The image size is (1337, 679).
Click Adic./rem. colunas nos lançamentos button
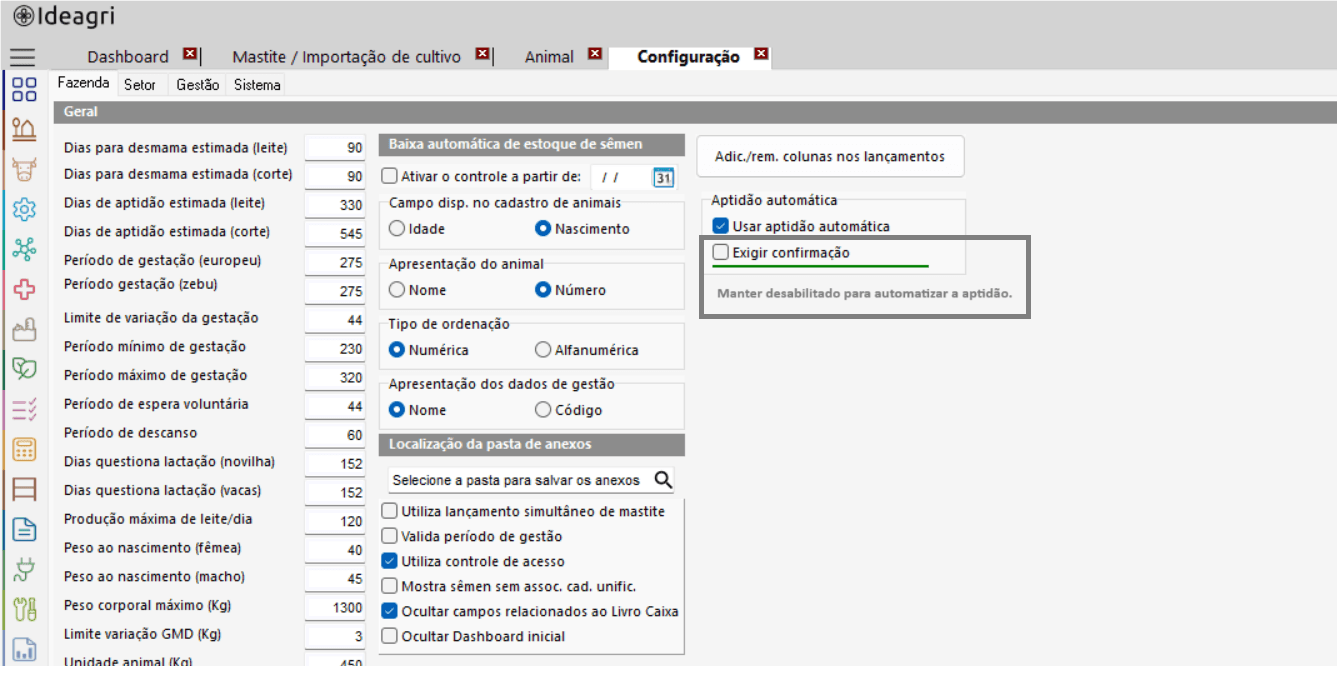pos(830,156)
